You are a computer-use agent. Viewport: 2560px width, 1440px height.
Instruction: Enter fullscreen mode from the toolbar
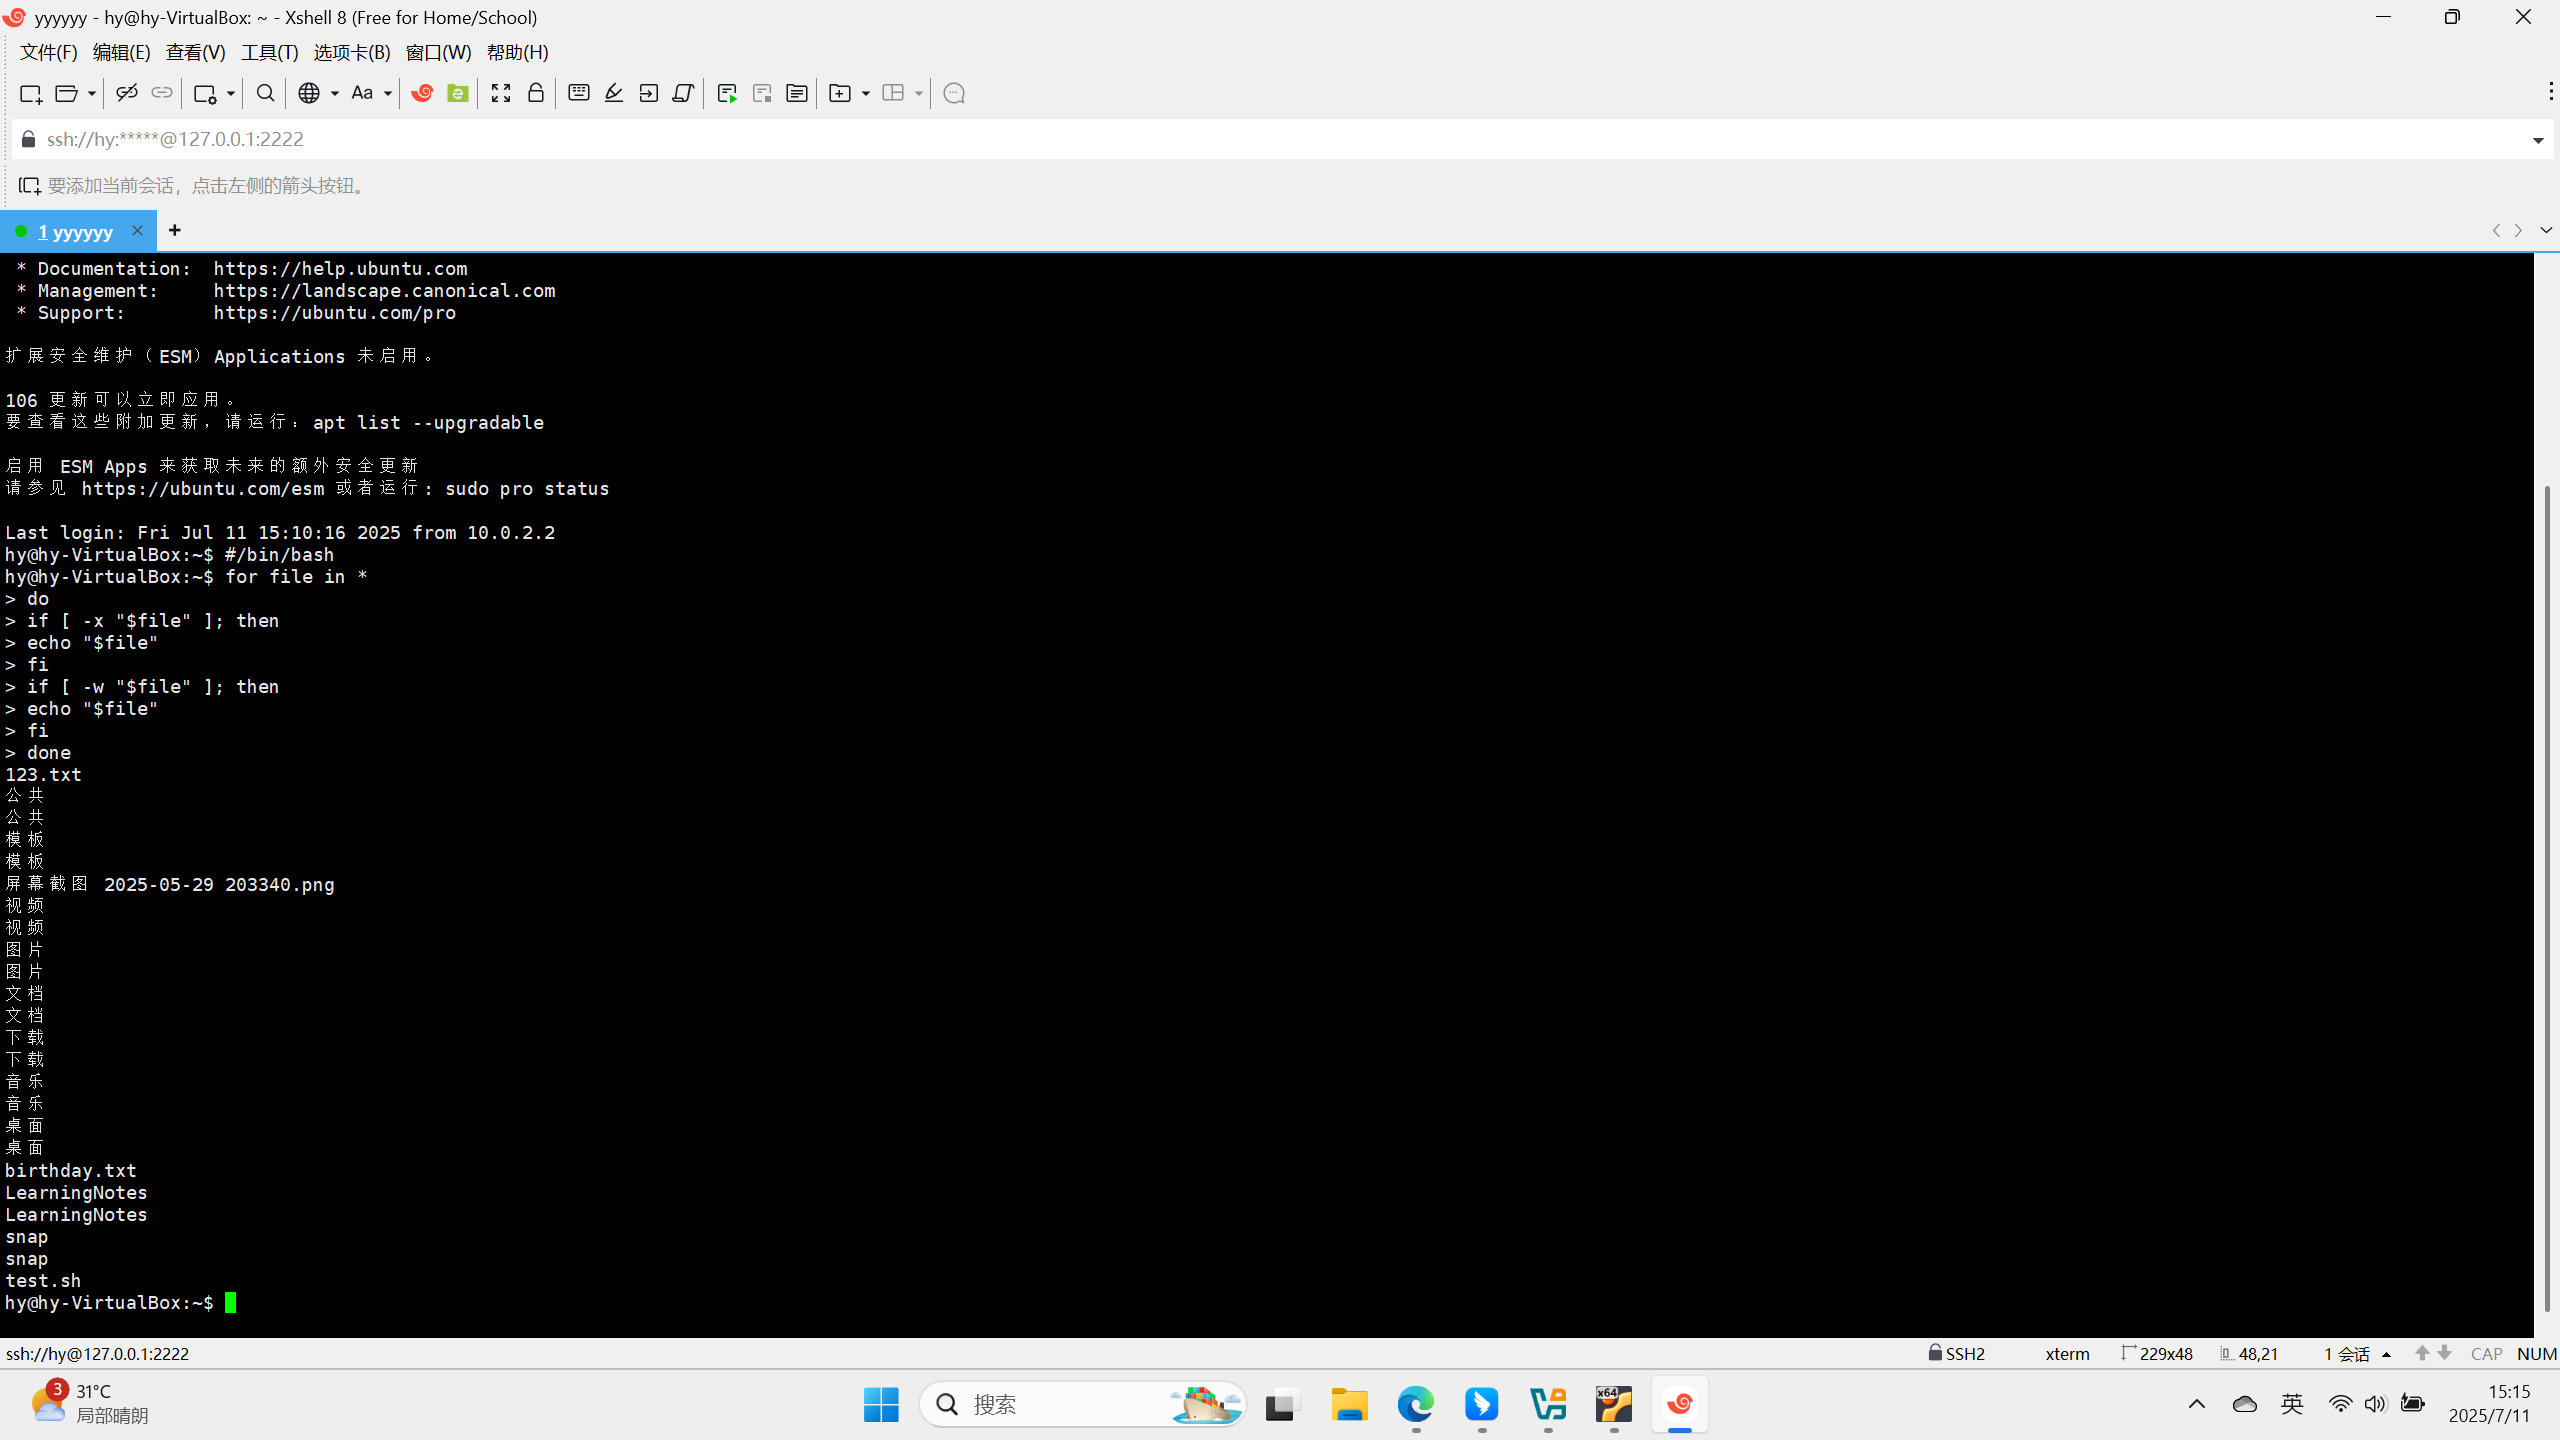coord(501,93)
